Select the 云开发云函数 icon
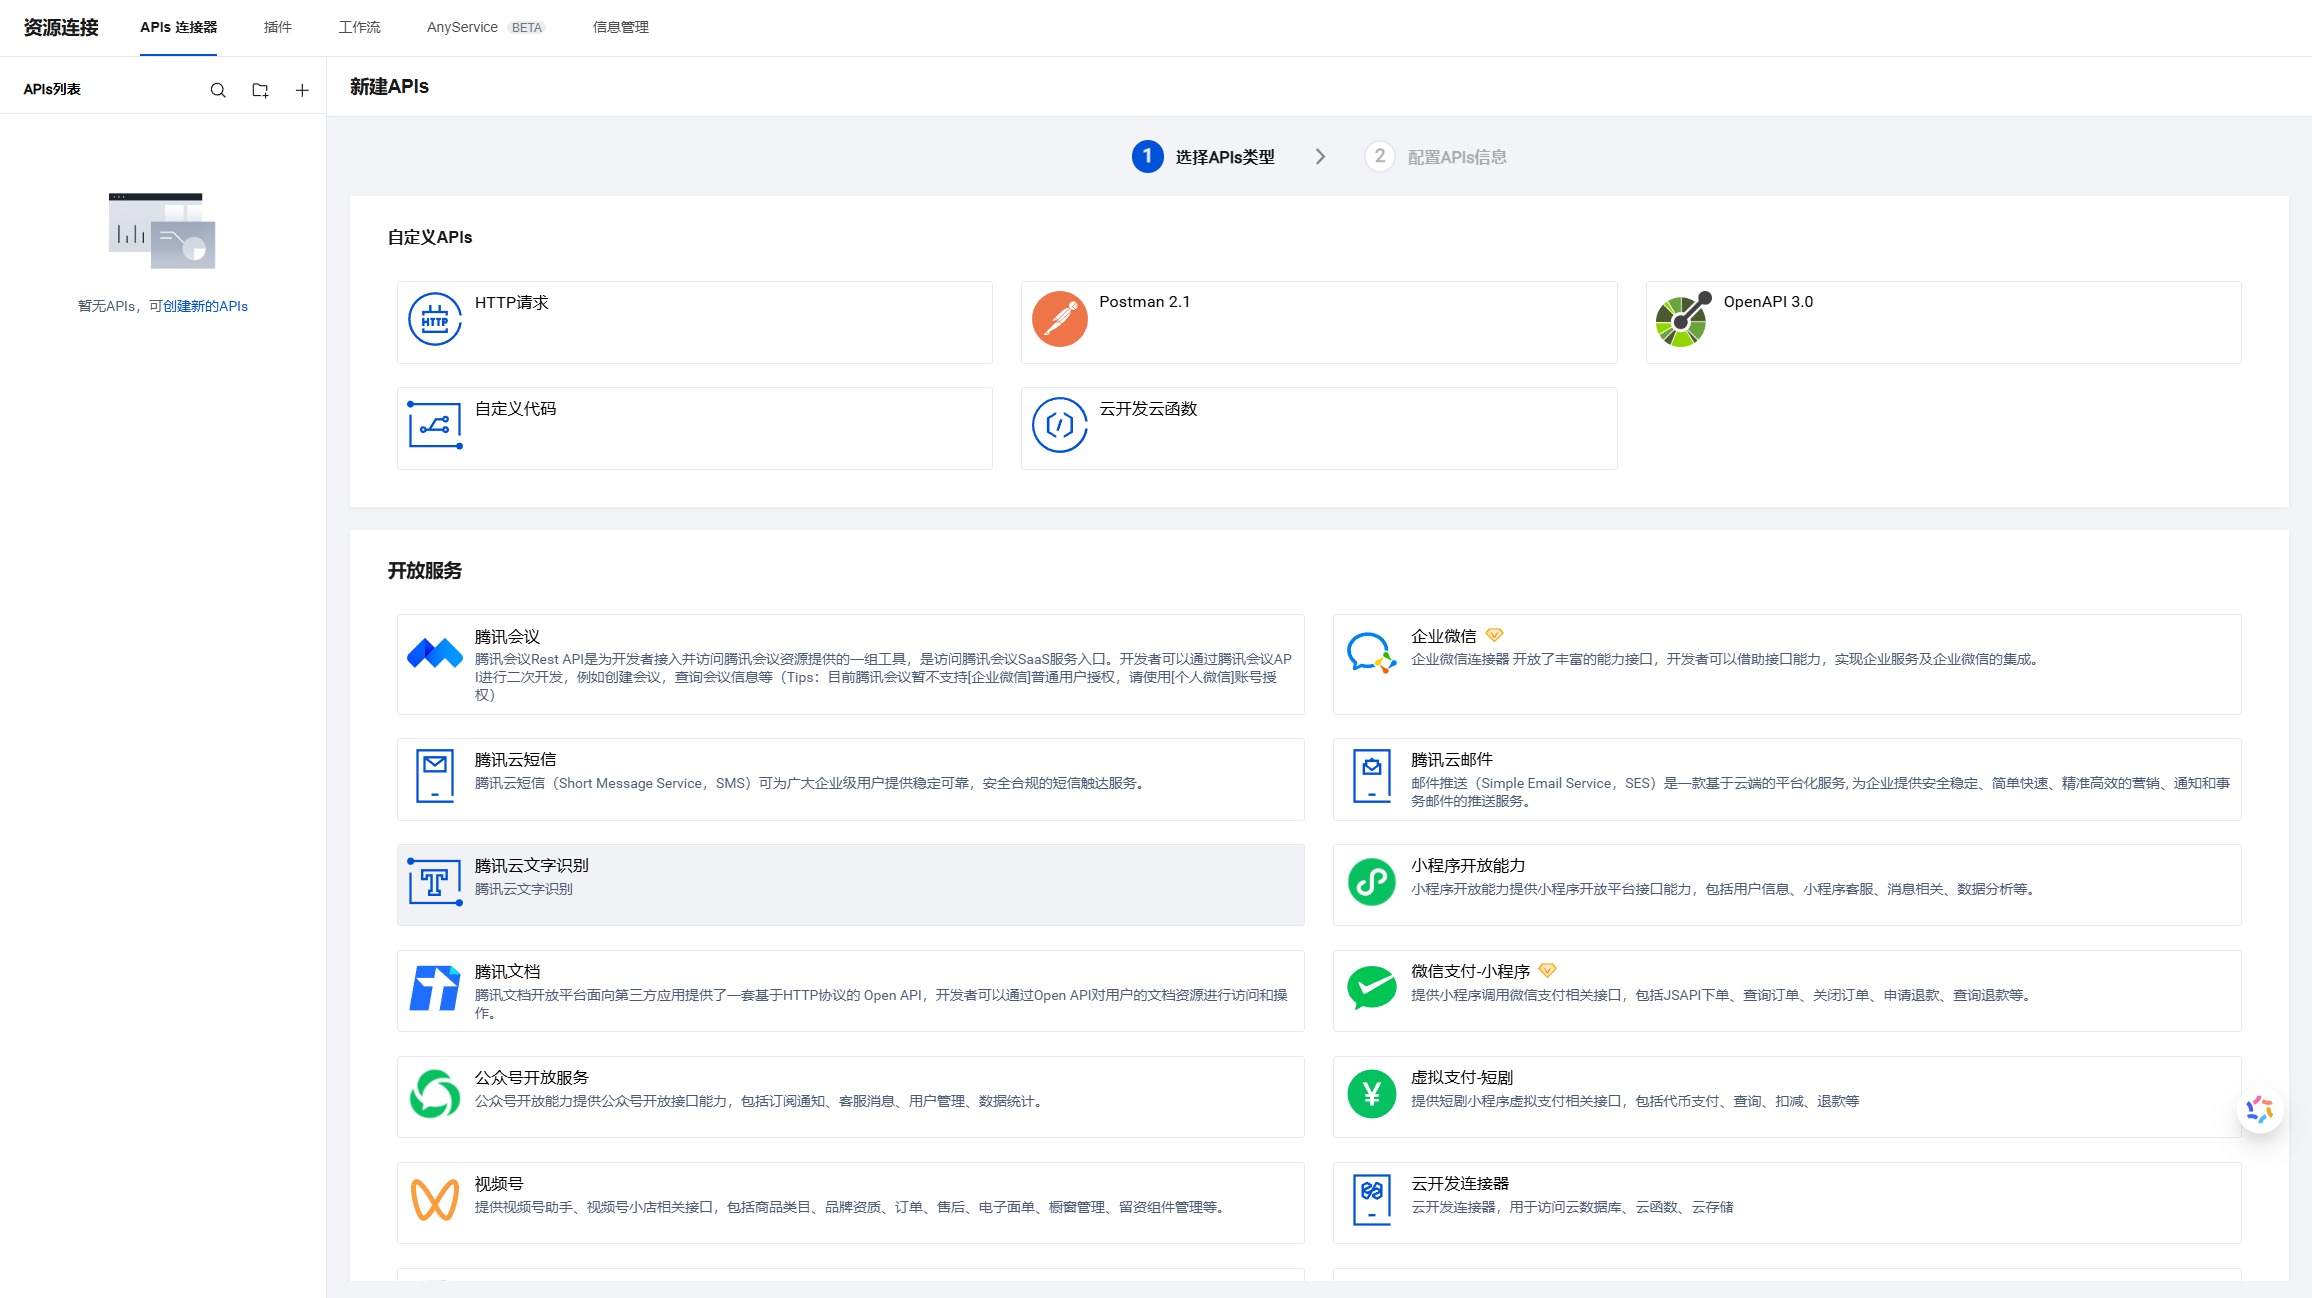This screenshot has height=1298, width=2312. pos(1060,425)
